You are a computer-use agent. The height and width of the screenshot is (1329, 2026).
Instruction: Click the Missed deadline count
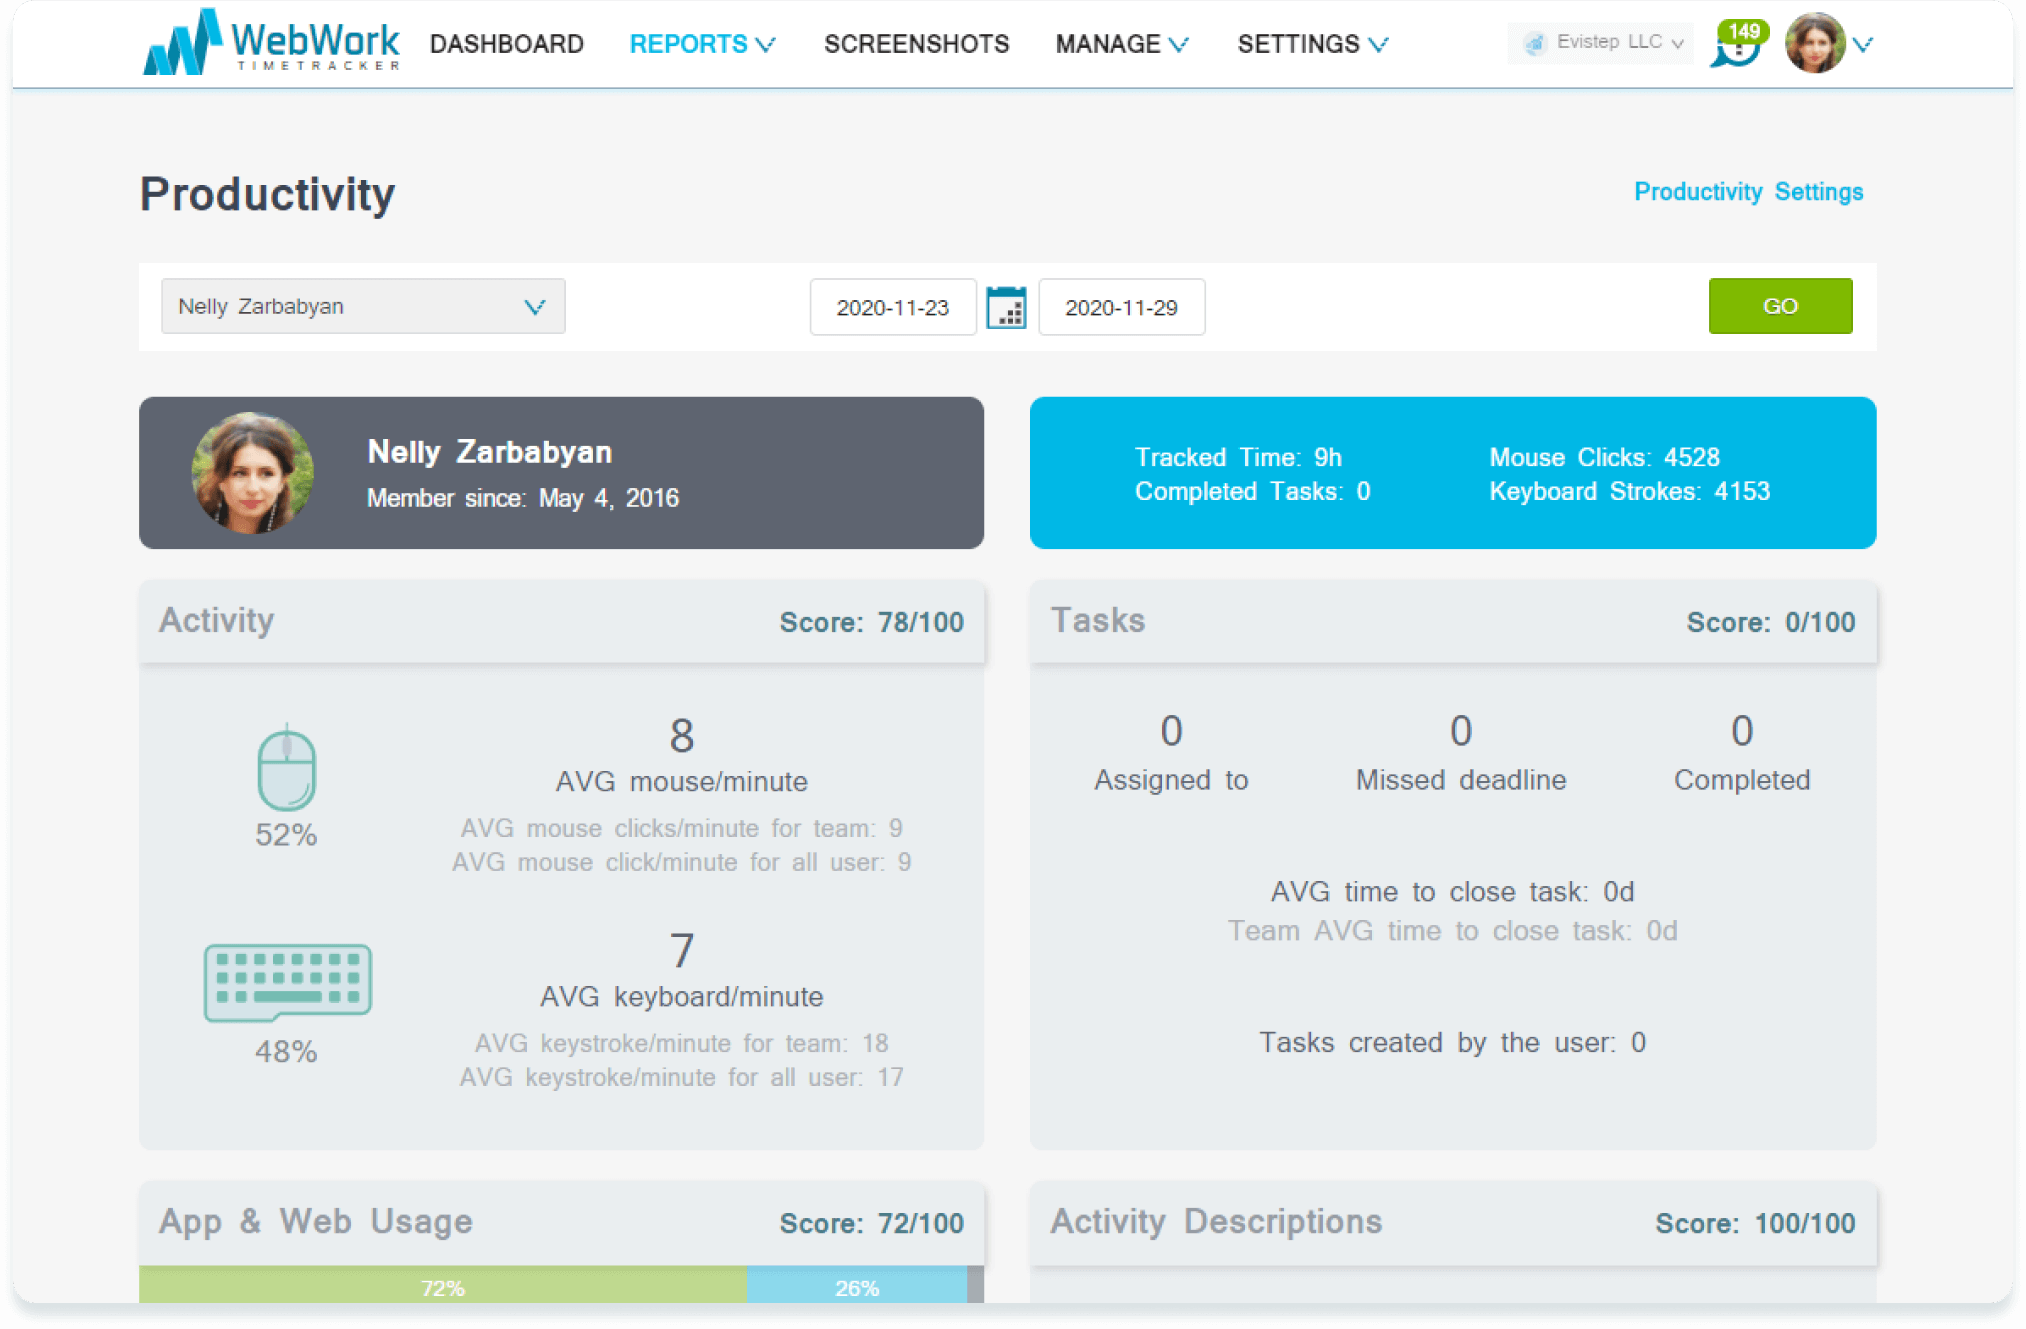click(x=1460, y=731)
